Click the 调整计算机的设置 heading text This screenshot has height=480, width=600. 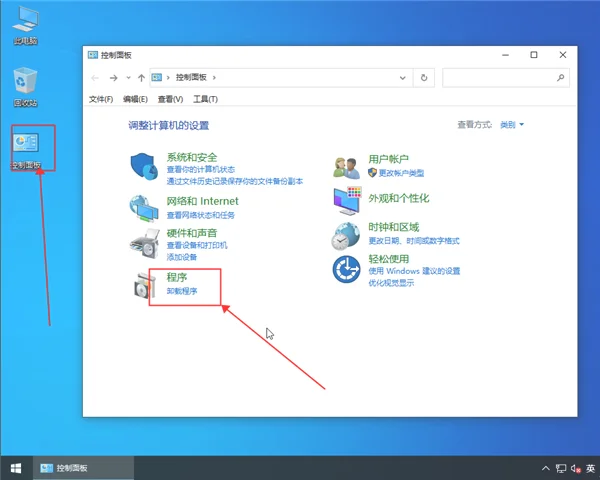pyautogui.click(x=168, y=126)
